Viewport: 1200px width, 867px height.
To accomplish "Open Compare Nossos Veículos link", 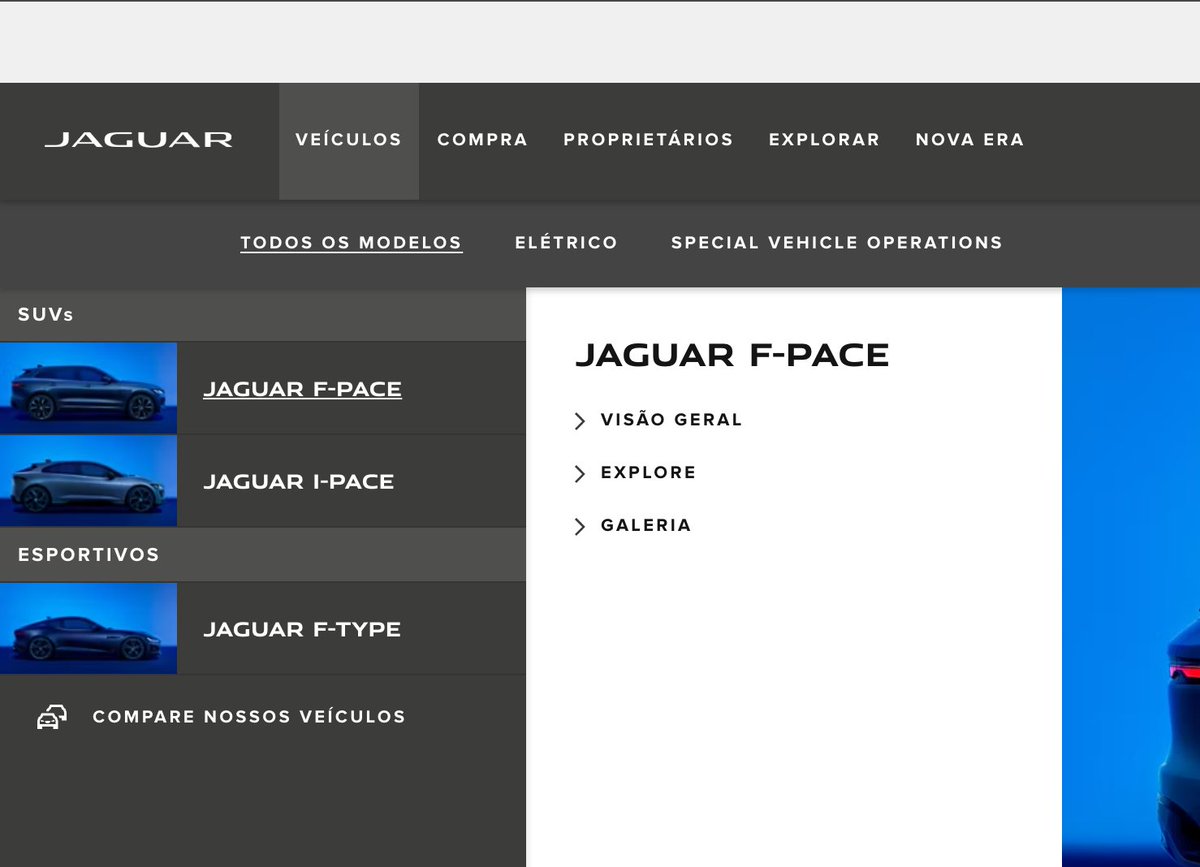I will click(249, 717).
